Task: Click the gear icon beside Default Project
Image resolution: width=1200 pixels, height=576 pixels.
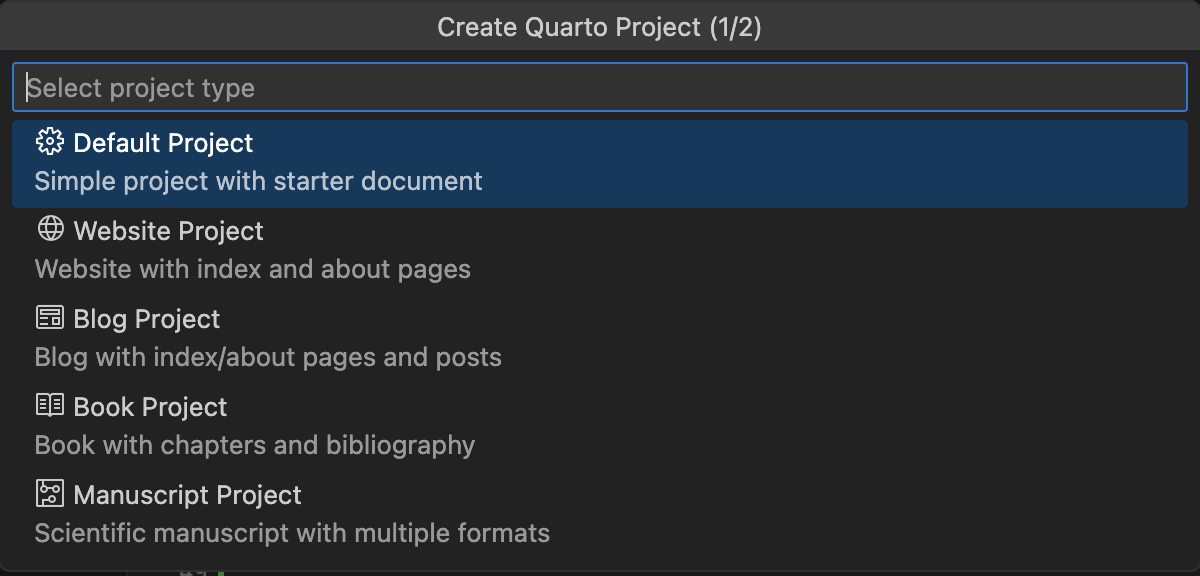Action: tap(49, 142)
